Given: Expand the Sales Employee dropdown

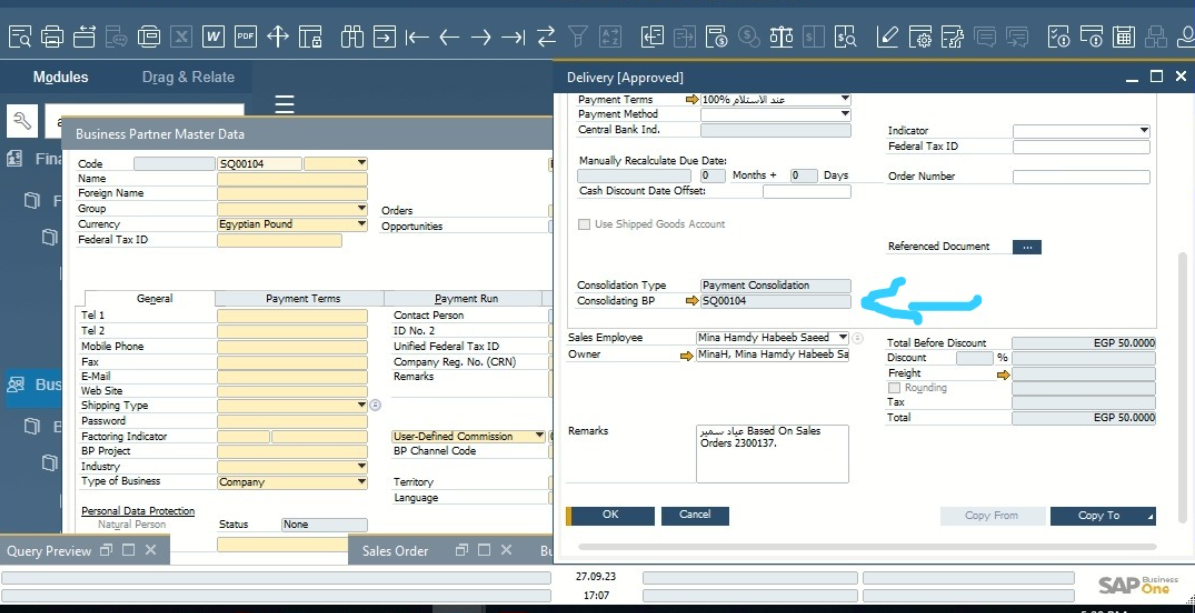Looking at the screenshot, I should click(x=842, y=338).
